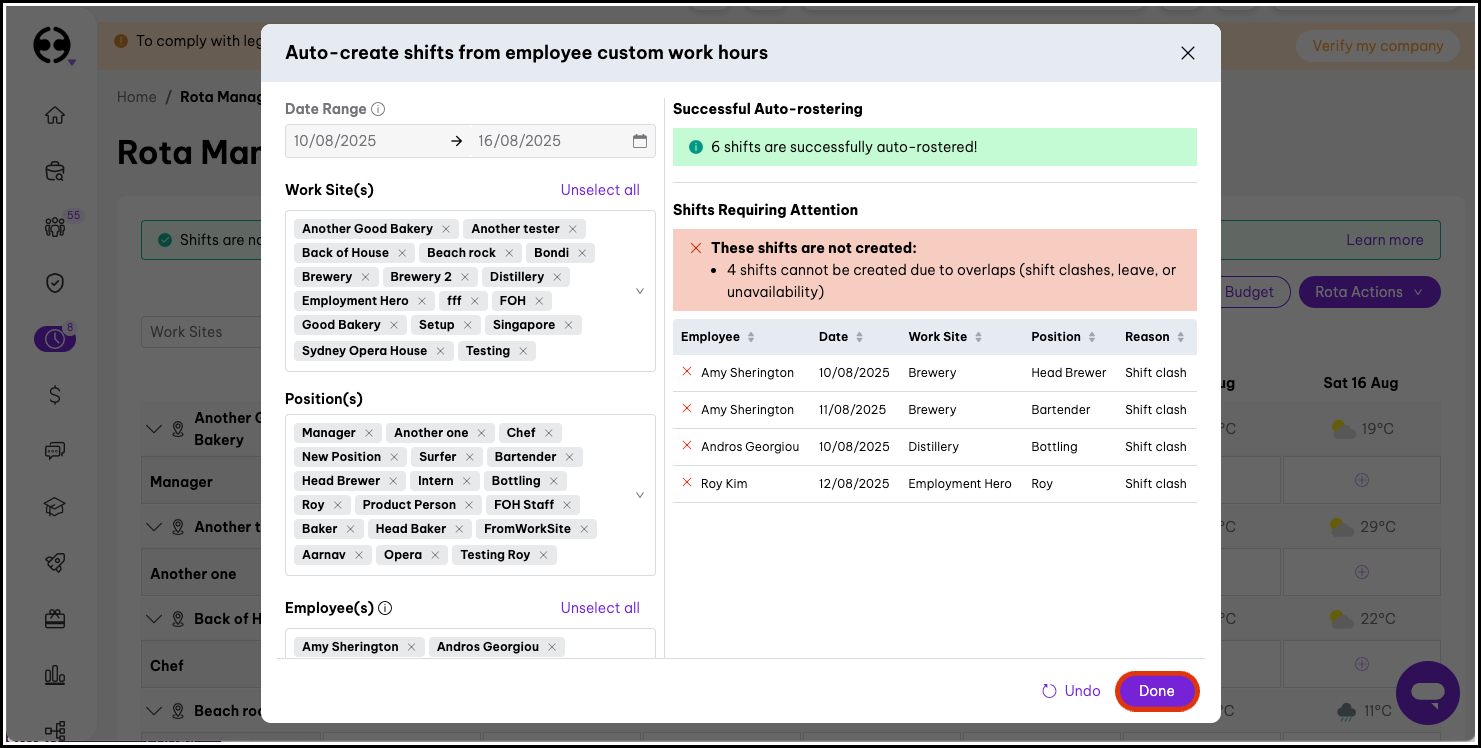Remove Amy Sherington from selected employees

tap(411, 647)
